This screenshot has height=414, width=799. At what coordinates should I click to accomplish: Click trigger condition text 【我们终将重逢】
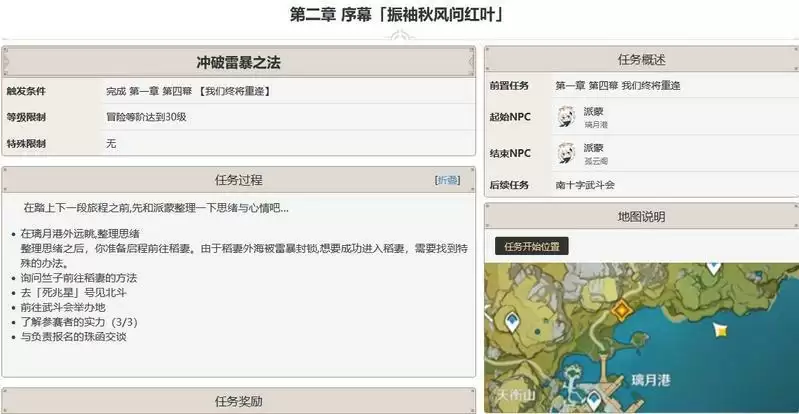point(233,91)
